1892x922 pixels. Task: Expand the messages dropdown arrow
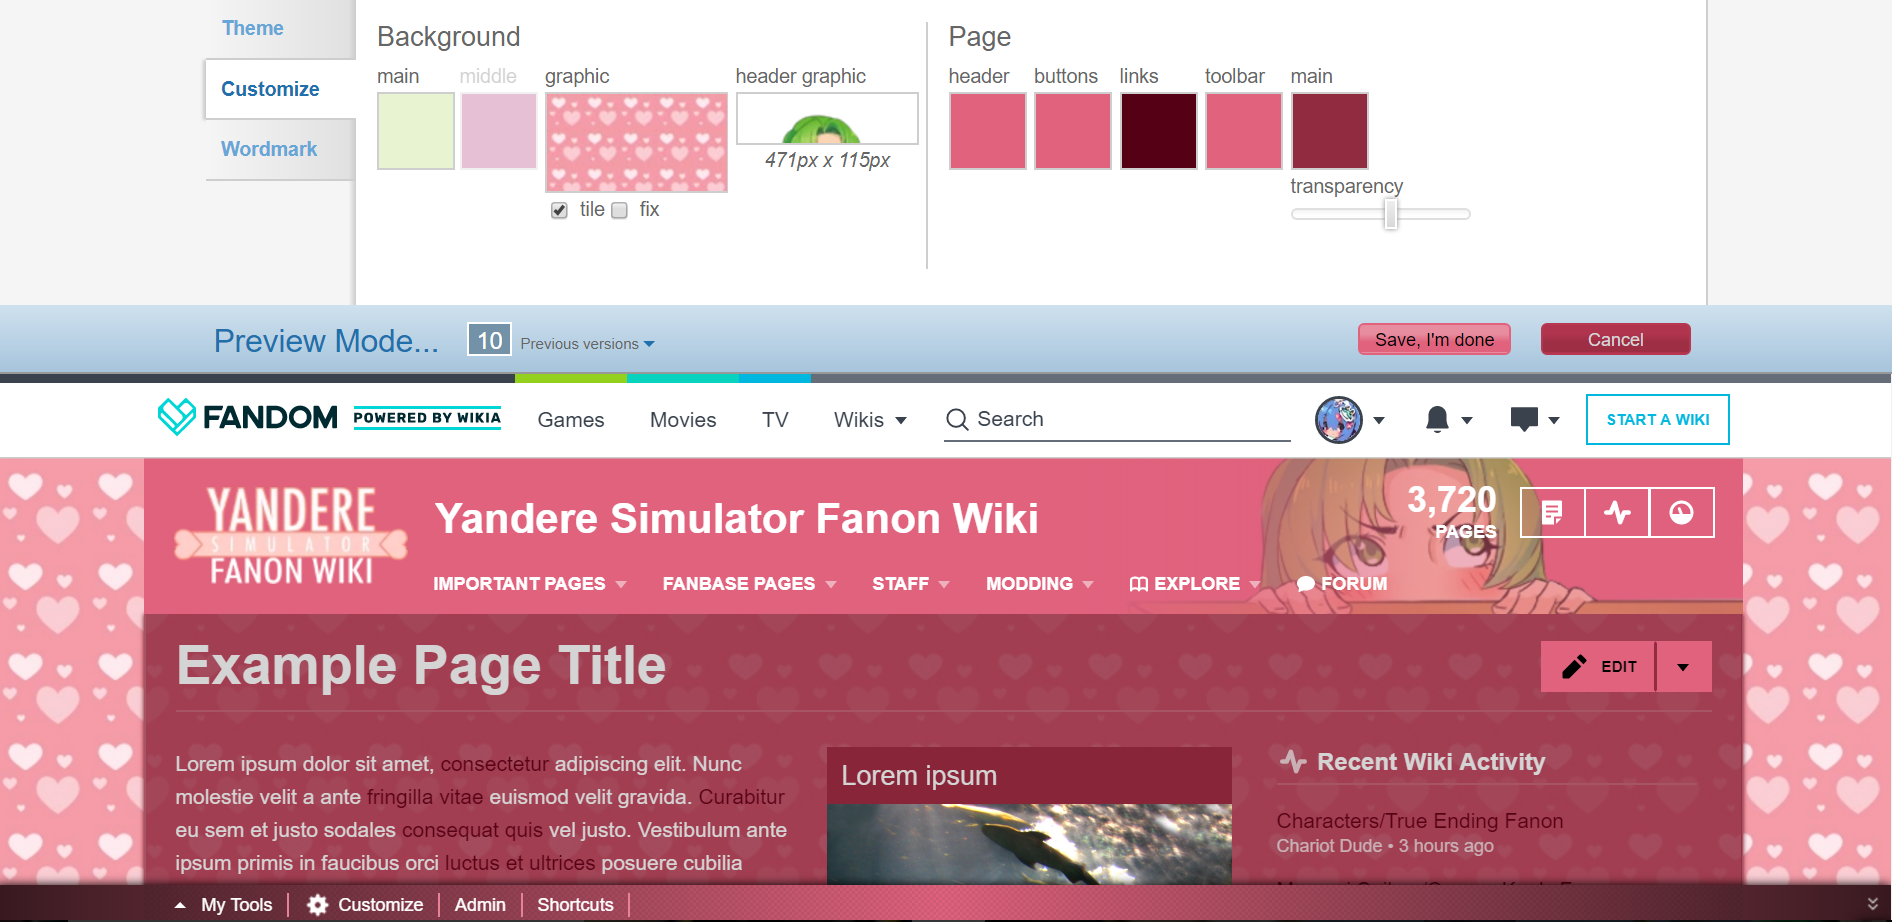tap(1554, 420)
